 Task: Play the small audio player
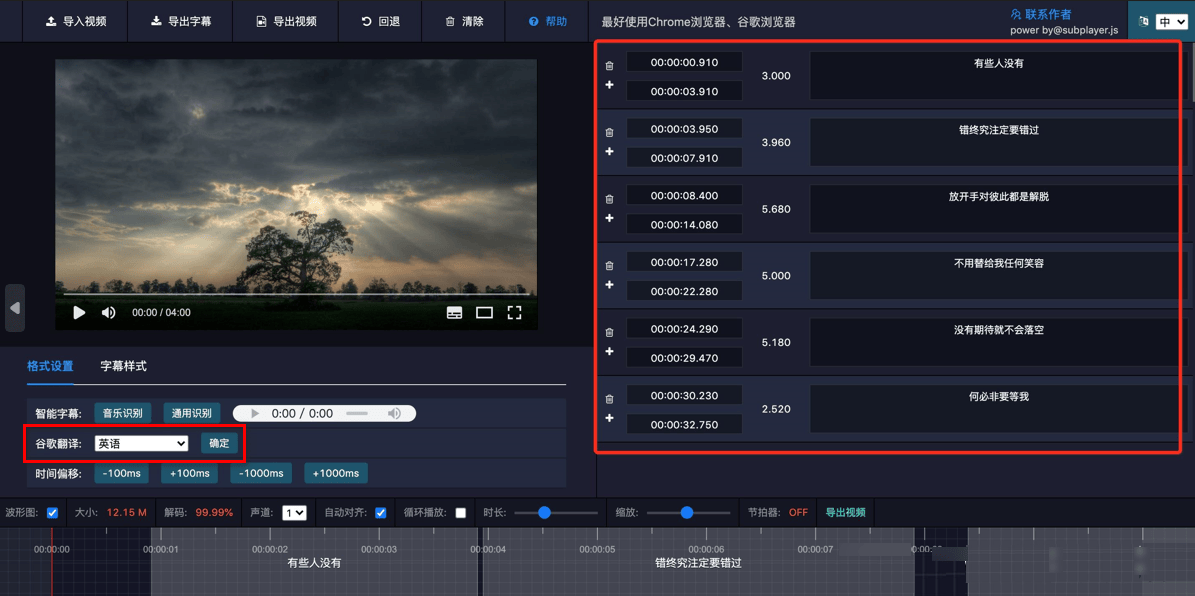tap(255, 413)
